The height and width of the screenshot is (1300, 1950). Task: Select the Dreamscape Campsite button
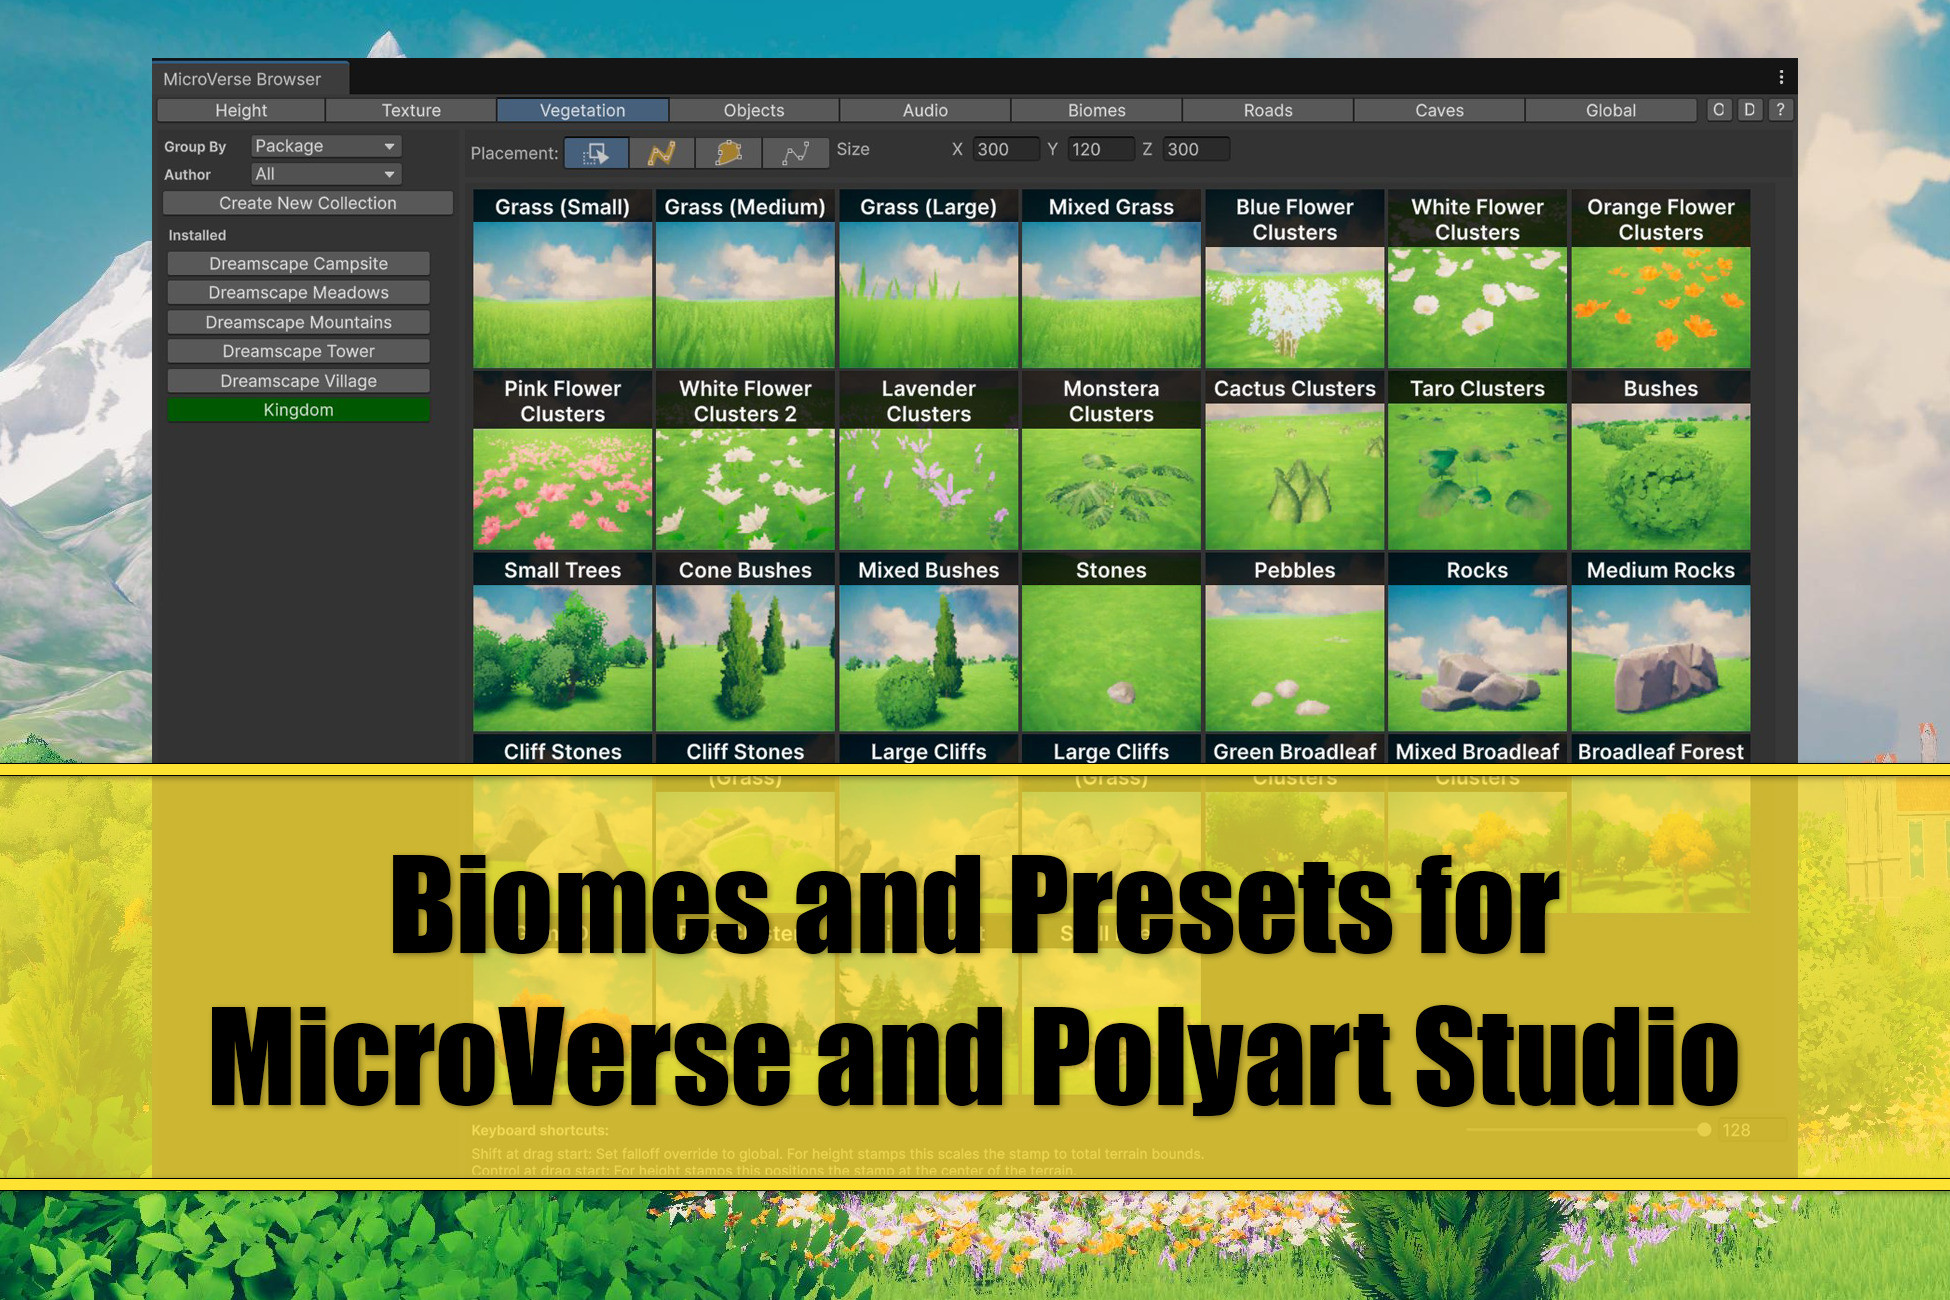tap(298, 263)
